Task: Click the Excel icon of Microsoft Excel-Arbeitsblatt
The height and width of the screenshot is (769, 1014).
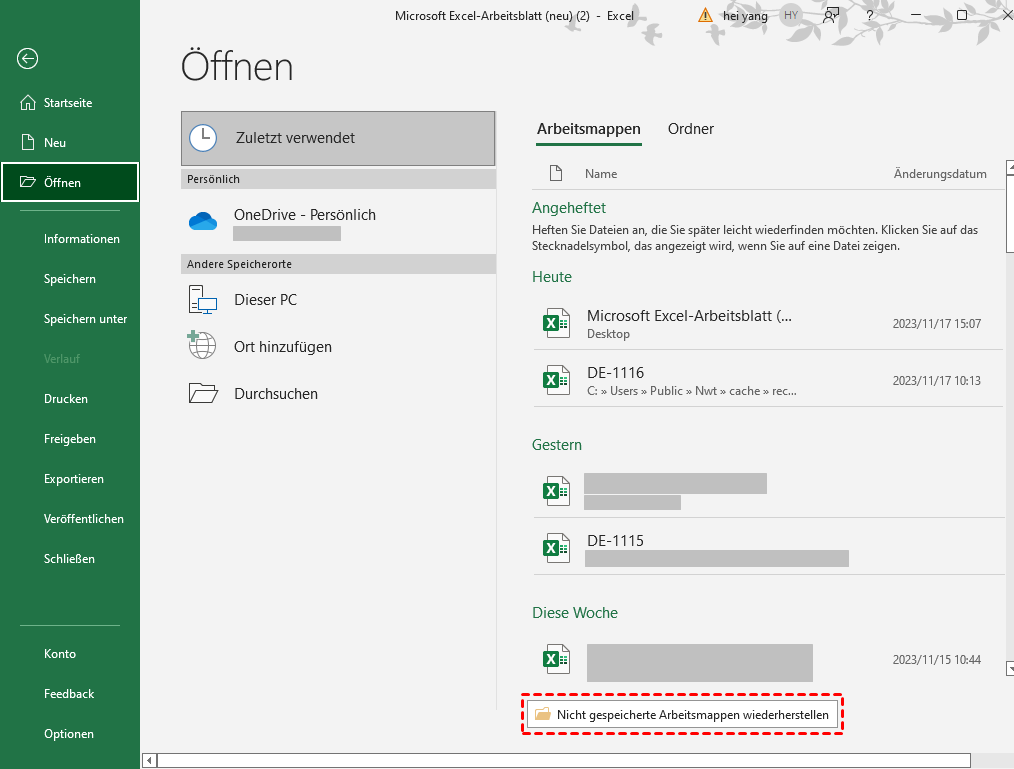Action: click(556, 323)
